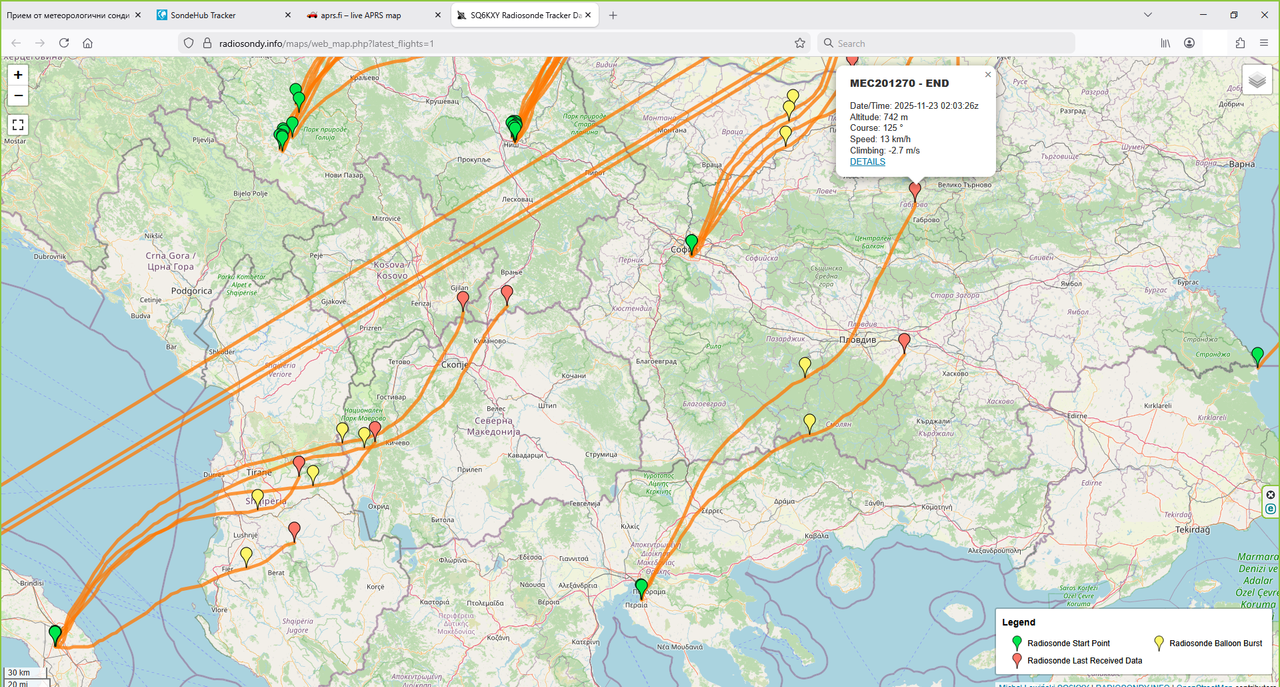Select the green start marker at Thessaloniki
The width and height of the screenshot is (1280, 687).
(x=641, y=587)
